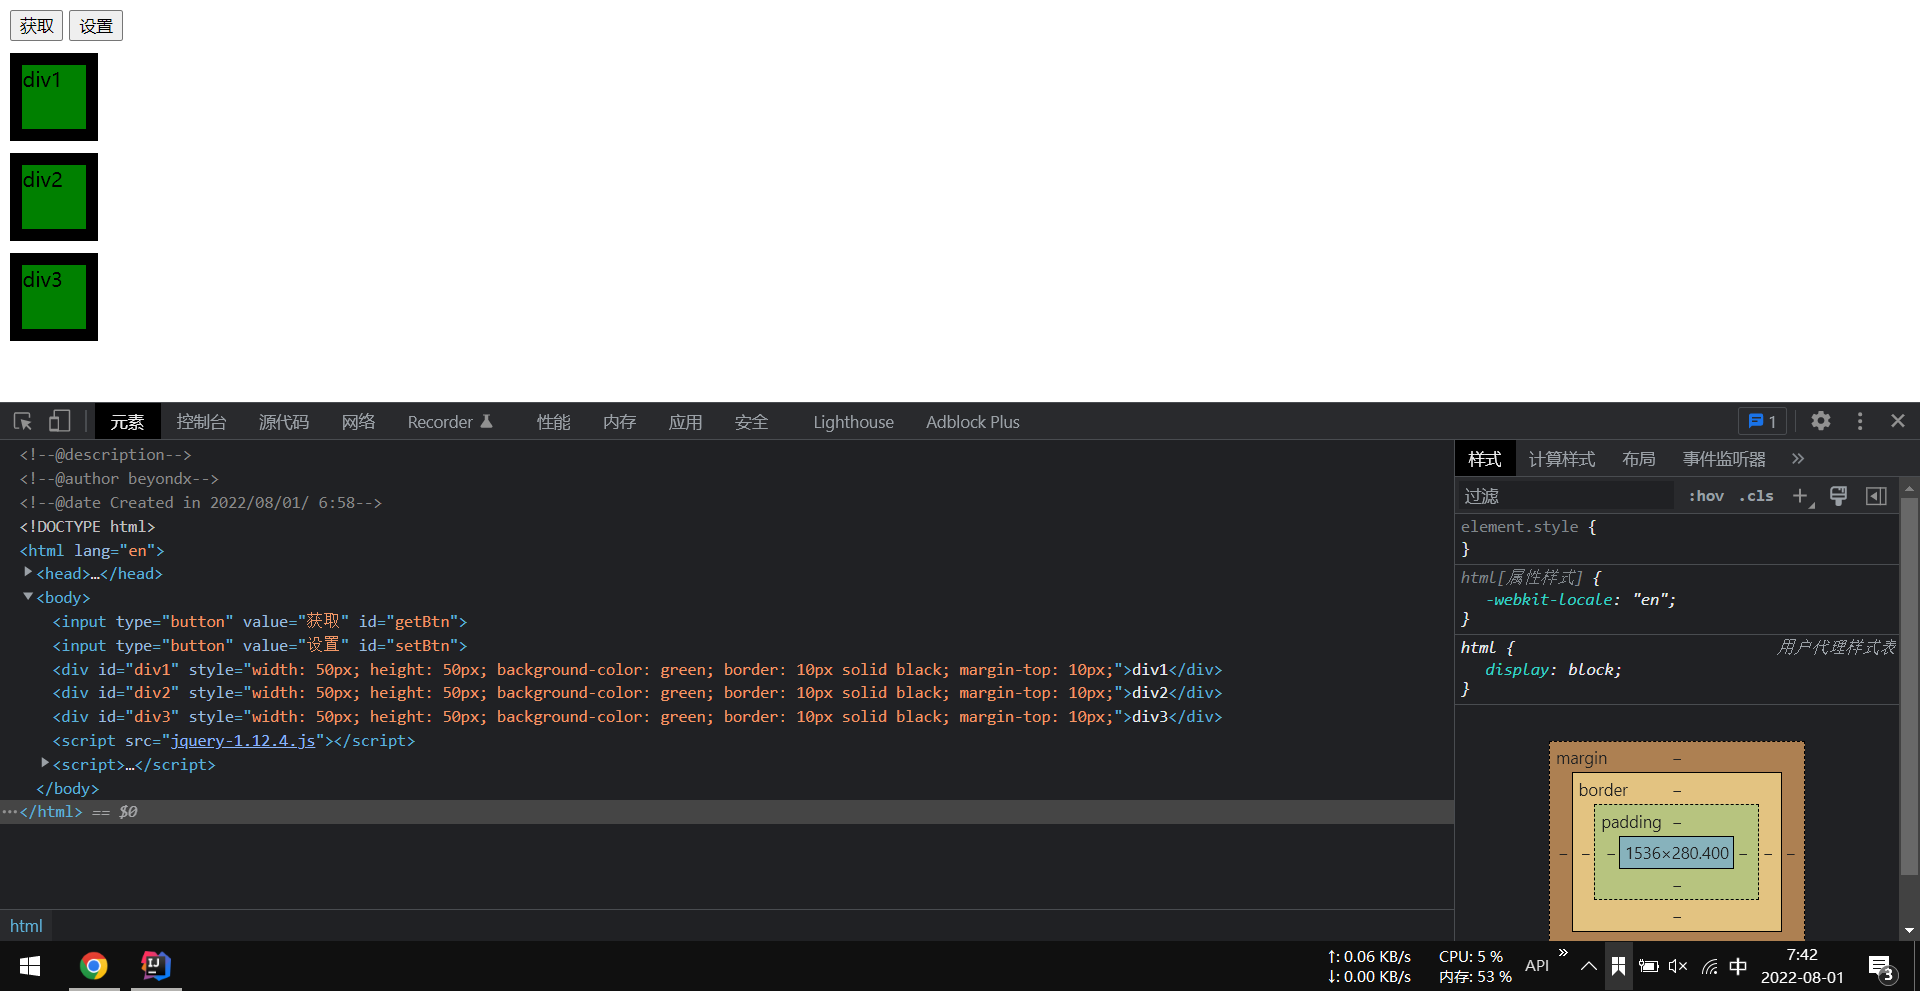Click the 设置 button on the page
Viewport: 1920px width, 991px height.
click(96, 26)
